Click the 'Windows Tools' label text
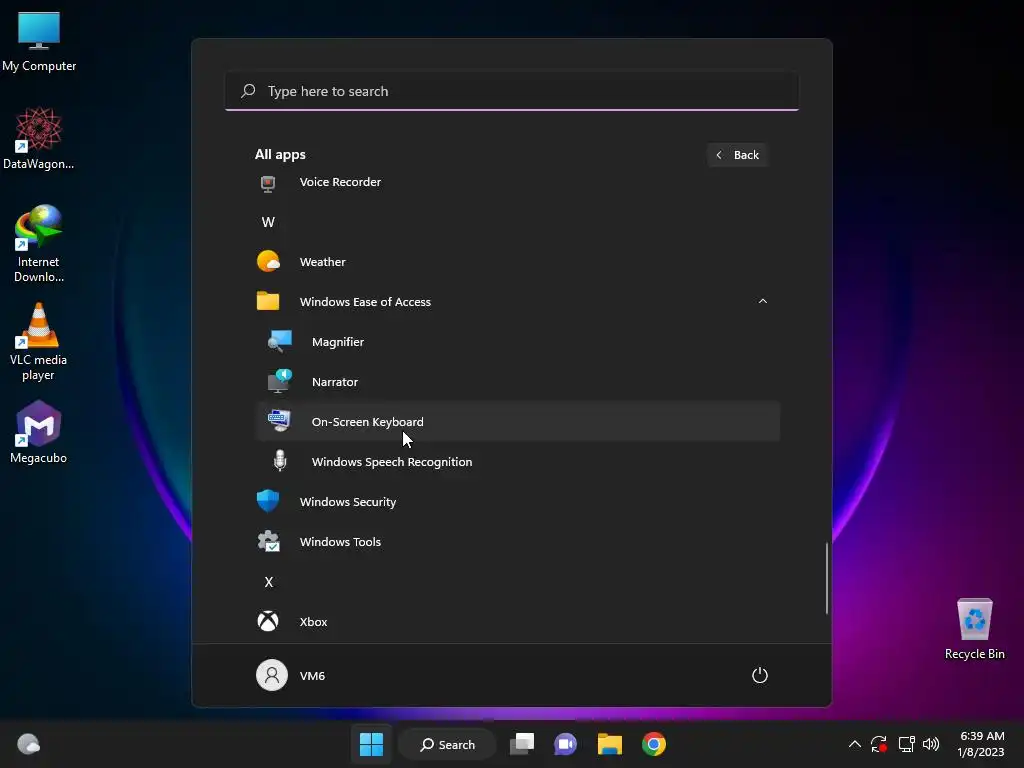Screen dimensions: 1024x768 pyautogui.click(x=340, y=541)
